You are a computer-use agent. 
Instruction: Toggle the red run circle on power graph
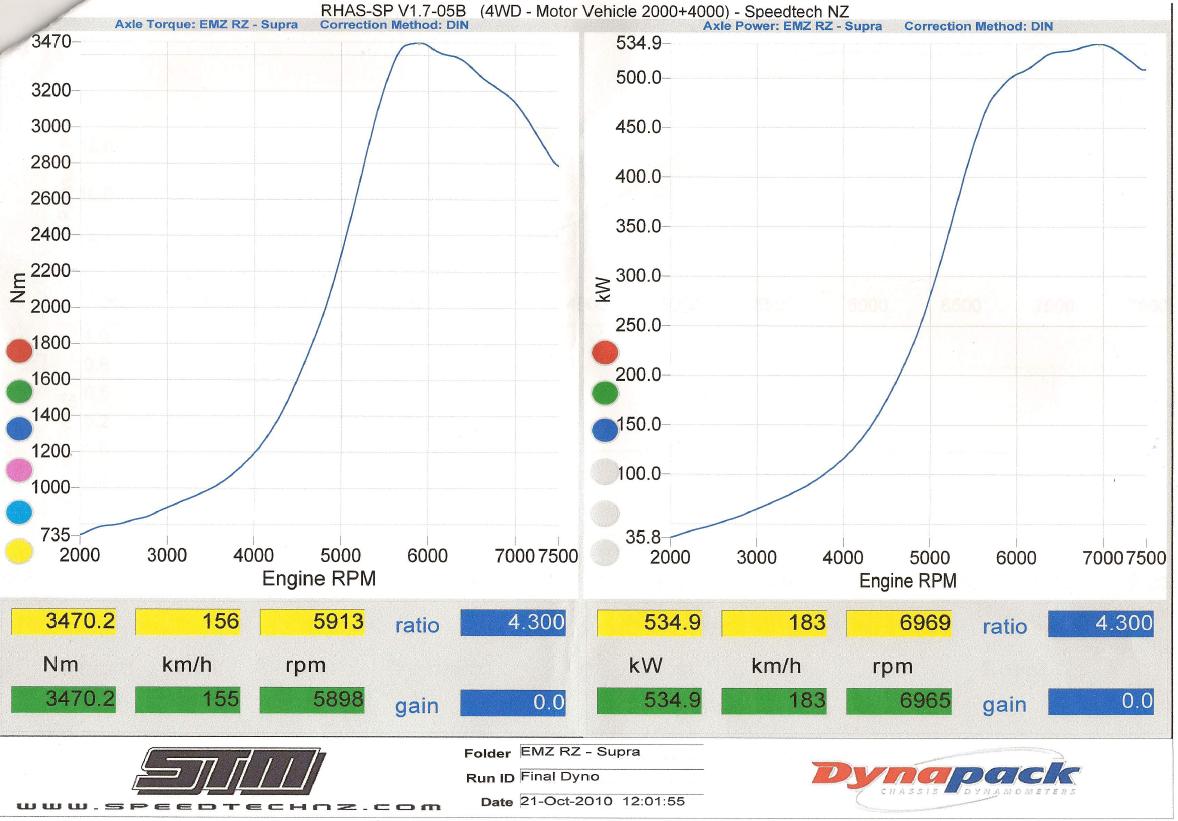tap(606, 353)
